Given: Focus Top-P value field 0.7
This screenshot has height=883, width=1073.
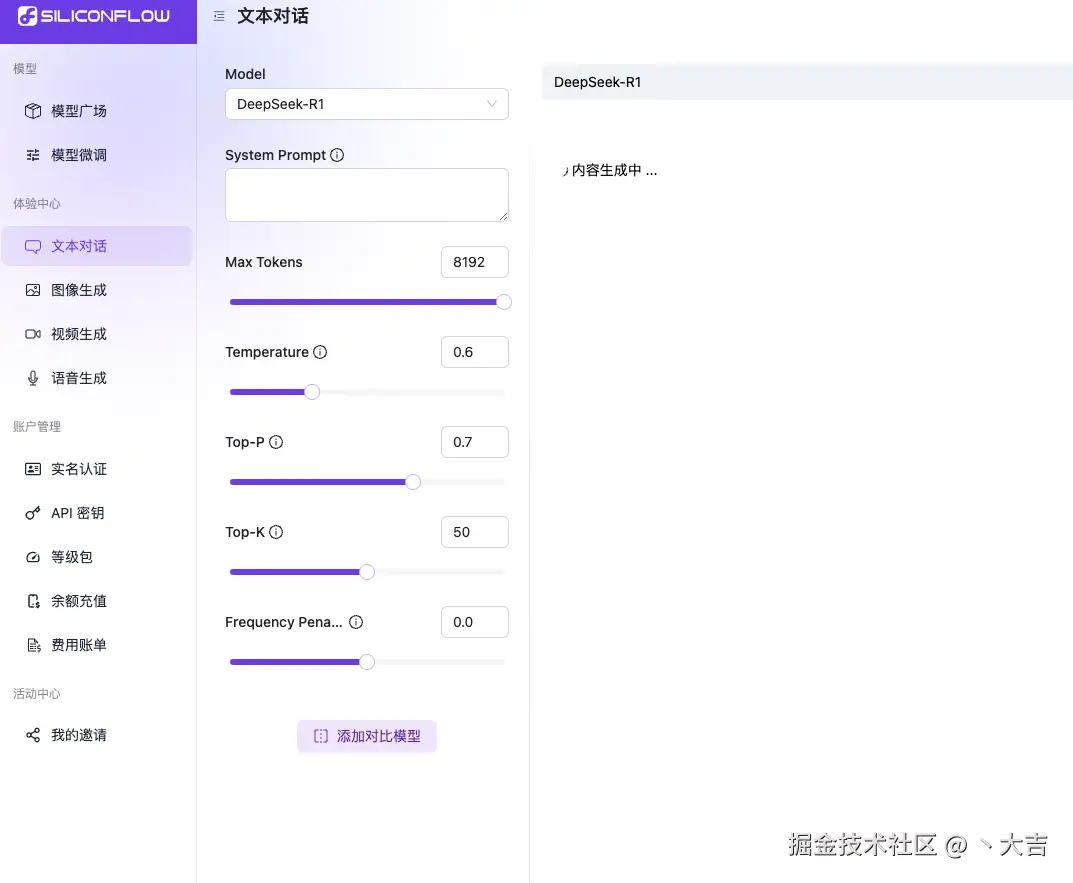Looking at the screenshot, I should pyautogui.click(x=475, y=442).
